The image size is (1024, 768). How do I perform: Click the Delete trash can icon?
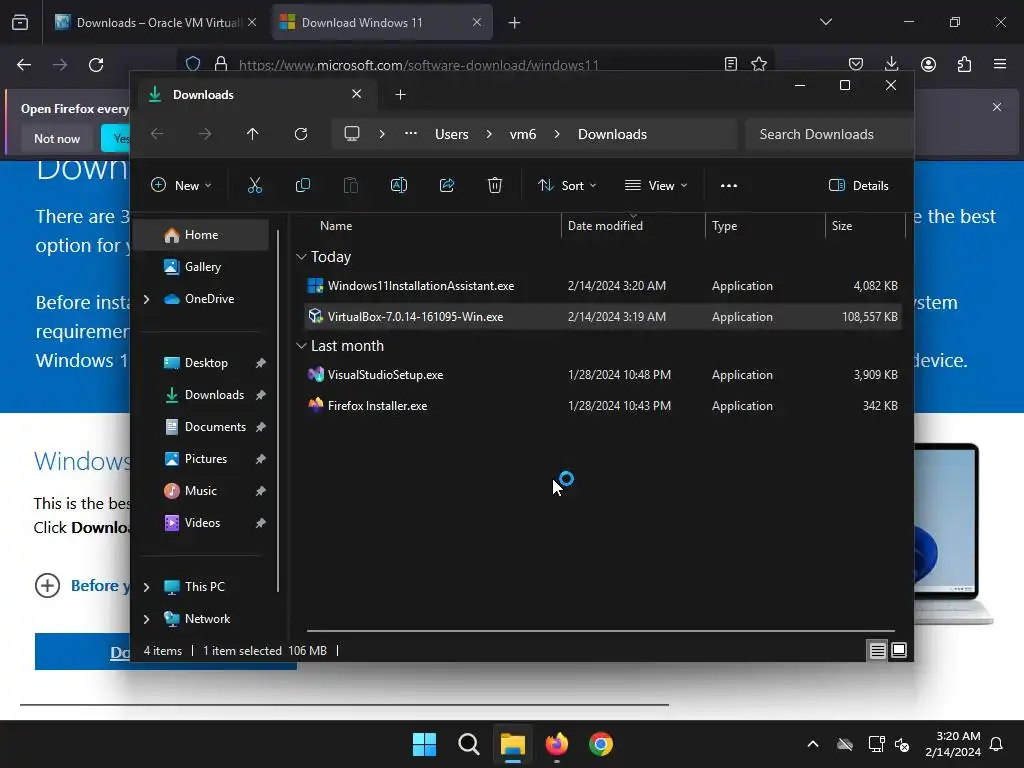pos(495,185)
